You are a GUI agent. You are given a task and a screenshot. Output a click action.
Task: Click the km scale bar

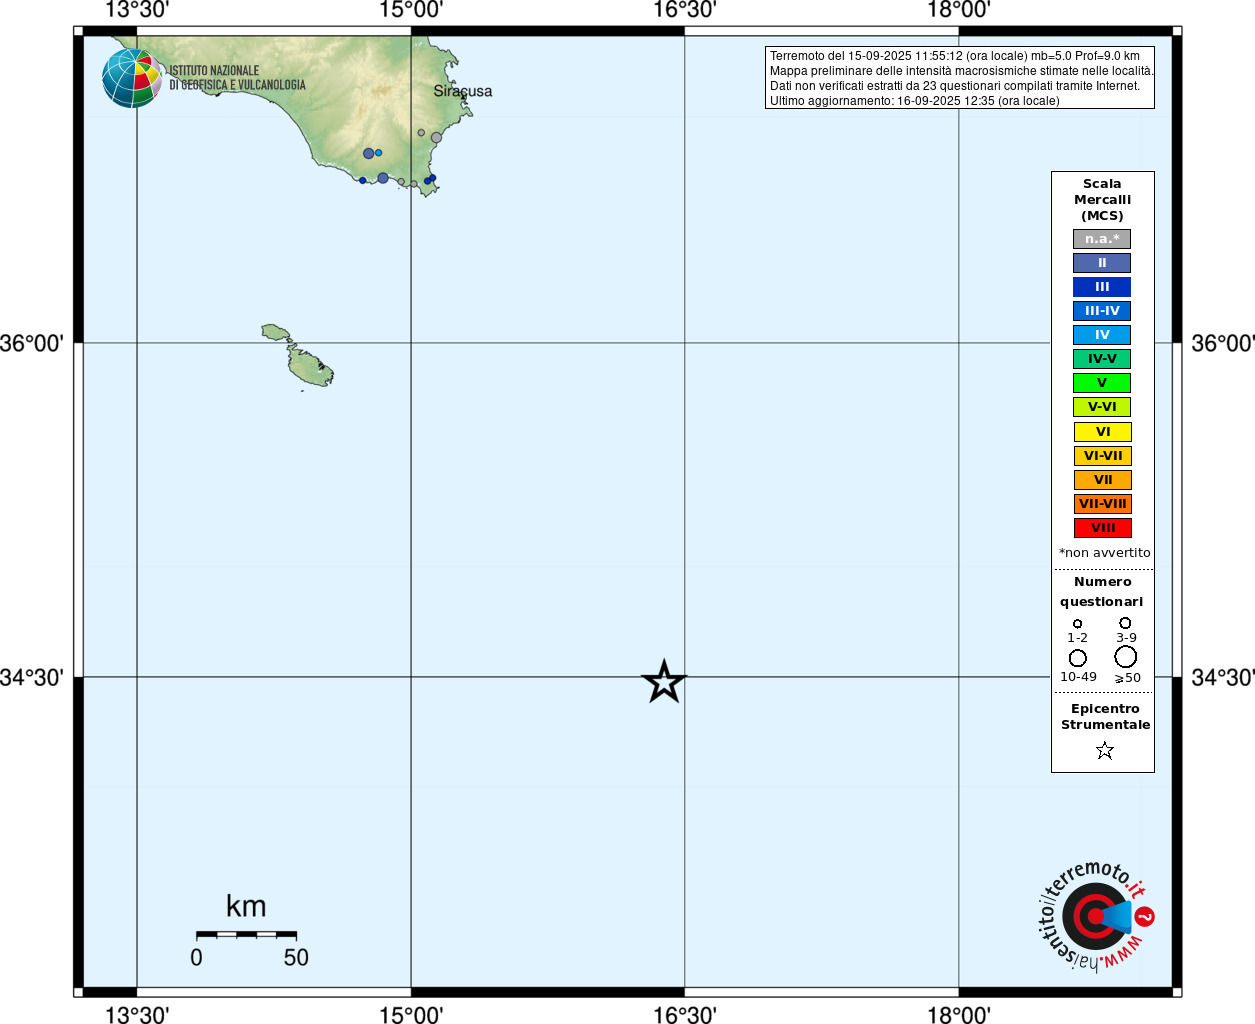246,935
